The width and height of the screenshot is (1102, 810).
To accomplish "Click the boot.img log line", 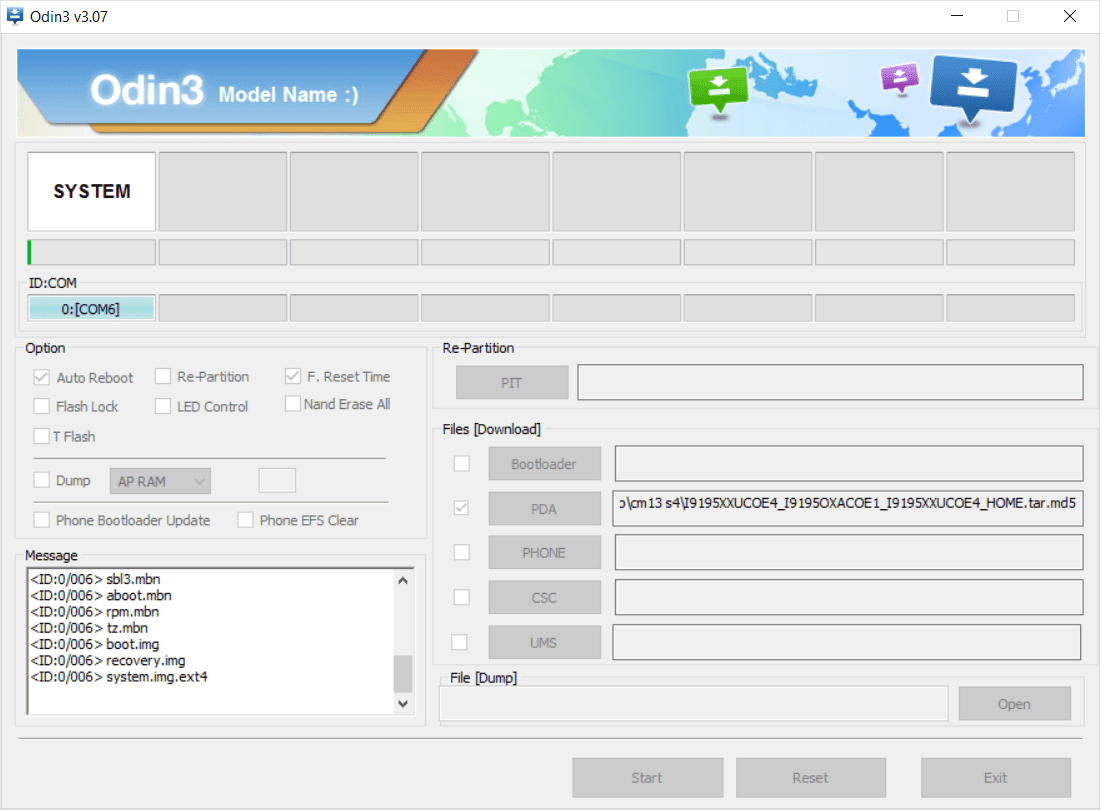I will (95, 644).
